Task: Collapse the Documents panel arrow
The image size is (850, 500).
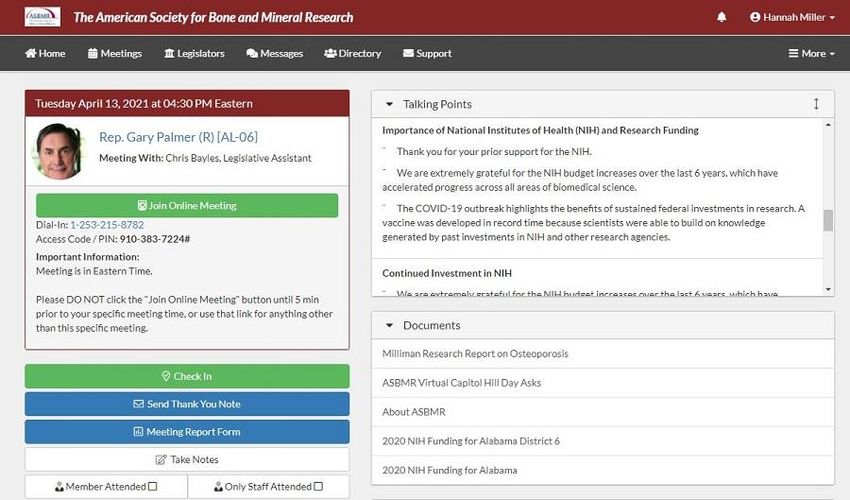Action: click(x=389, y=325)
